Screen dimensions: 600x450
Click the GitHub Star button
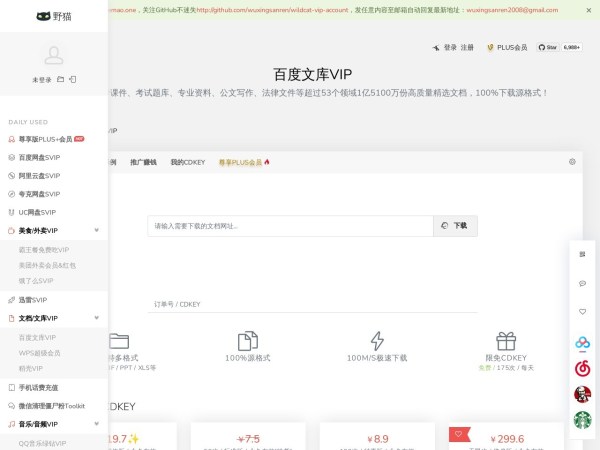(549, 47)
